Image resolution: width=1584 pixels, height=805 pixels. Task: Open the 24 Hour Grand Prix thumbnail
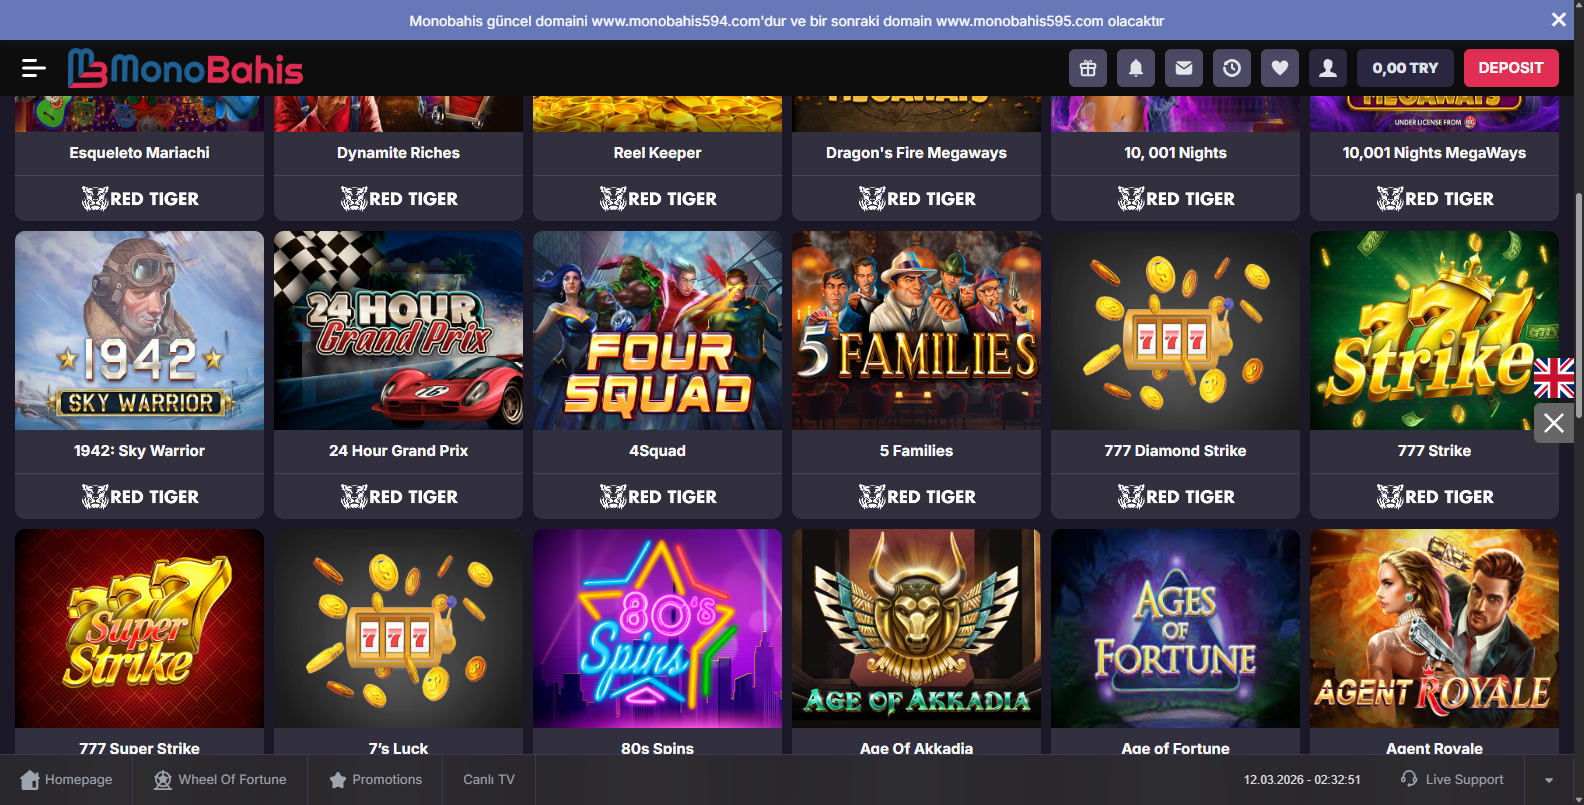coord(399,331)
